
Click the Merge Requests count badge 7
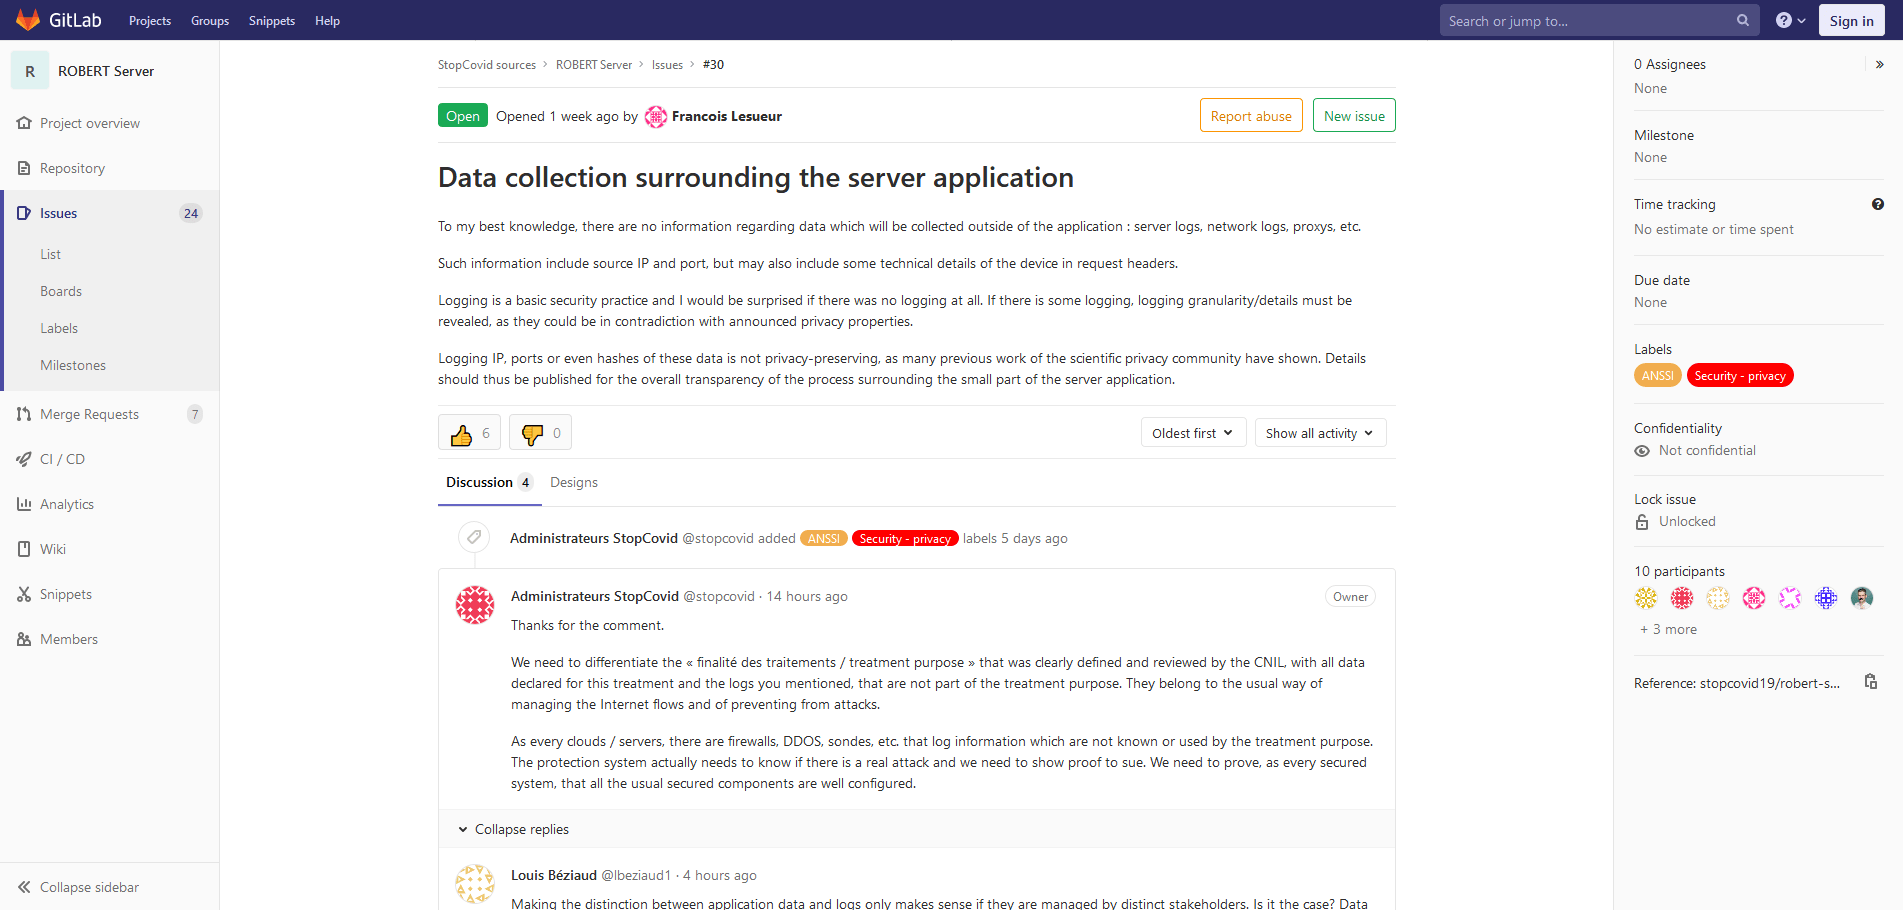pos(195,414)
